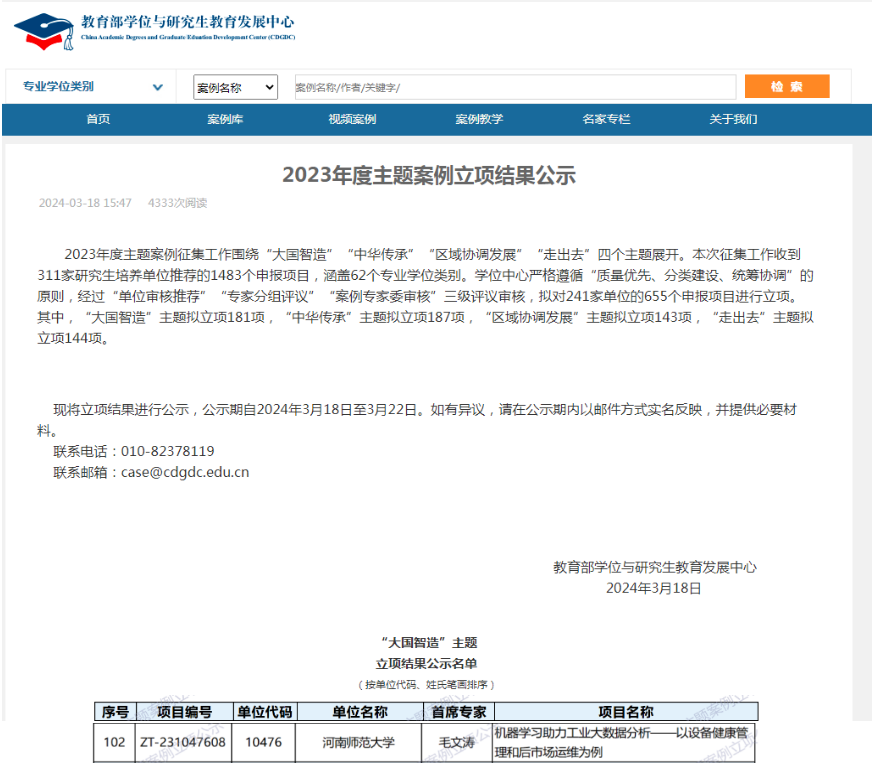Click the signature date 2024年3月18日

pyautogui.click(x=653, y=588)
